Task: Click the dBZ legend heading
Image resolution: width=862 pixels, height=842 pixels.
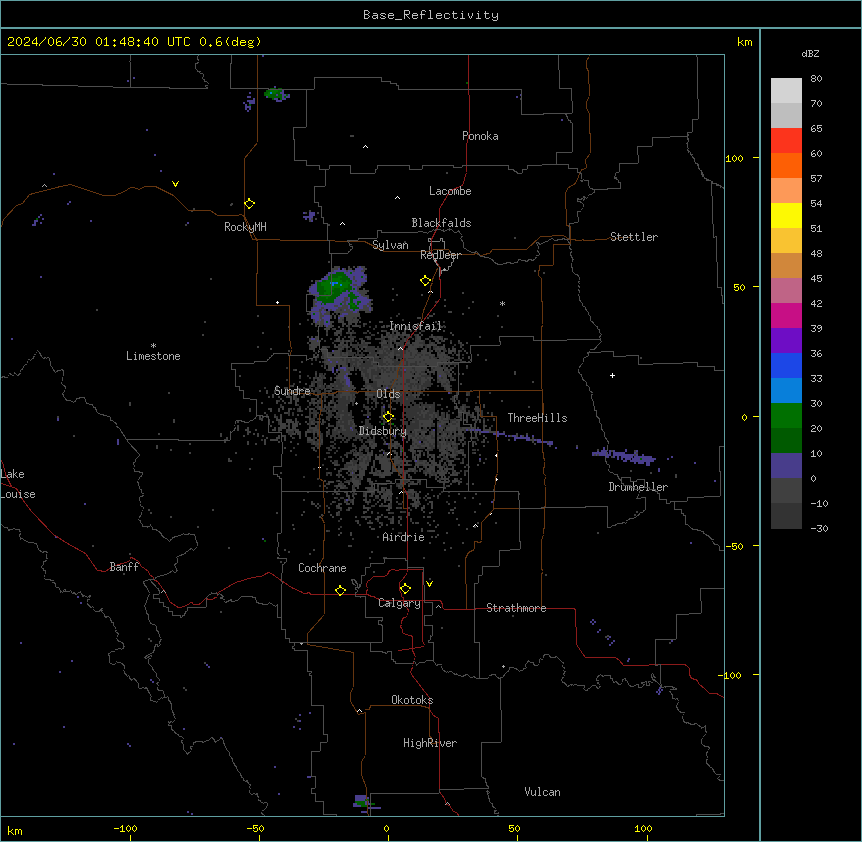Action: [x=810, y=53]
